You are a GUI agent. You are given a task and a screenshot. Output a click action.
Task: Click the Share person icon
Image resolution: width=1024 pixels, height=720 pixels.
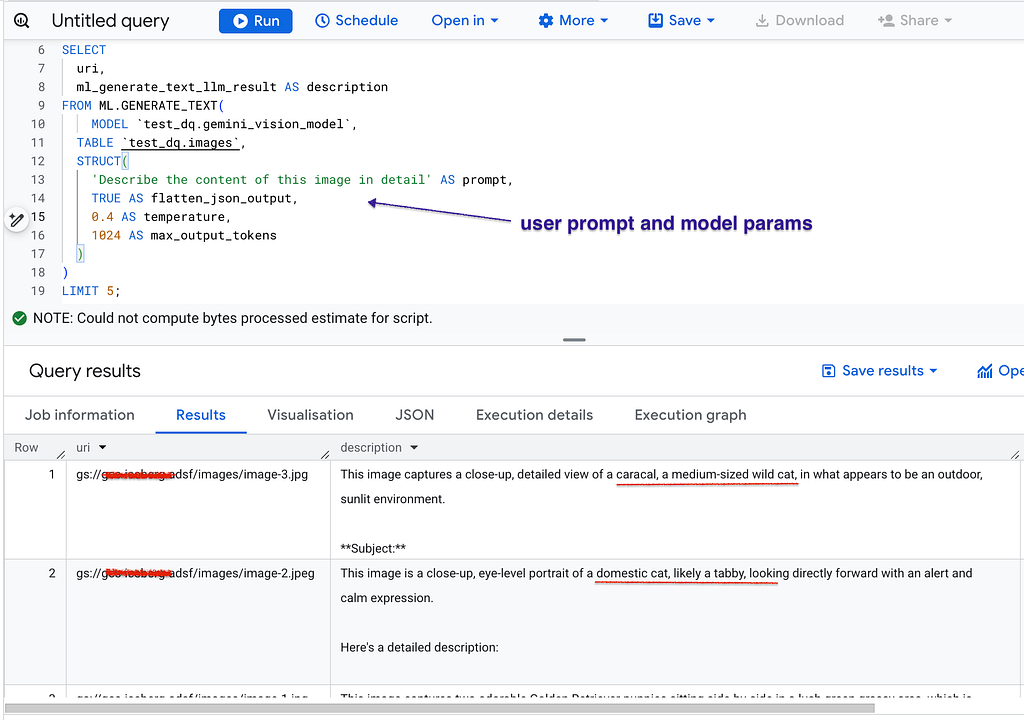click(x=886, y=21)
